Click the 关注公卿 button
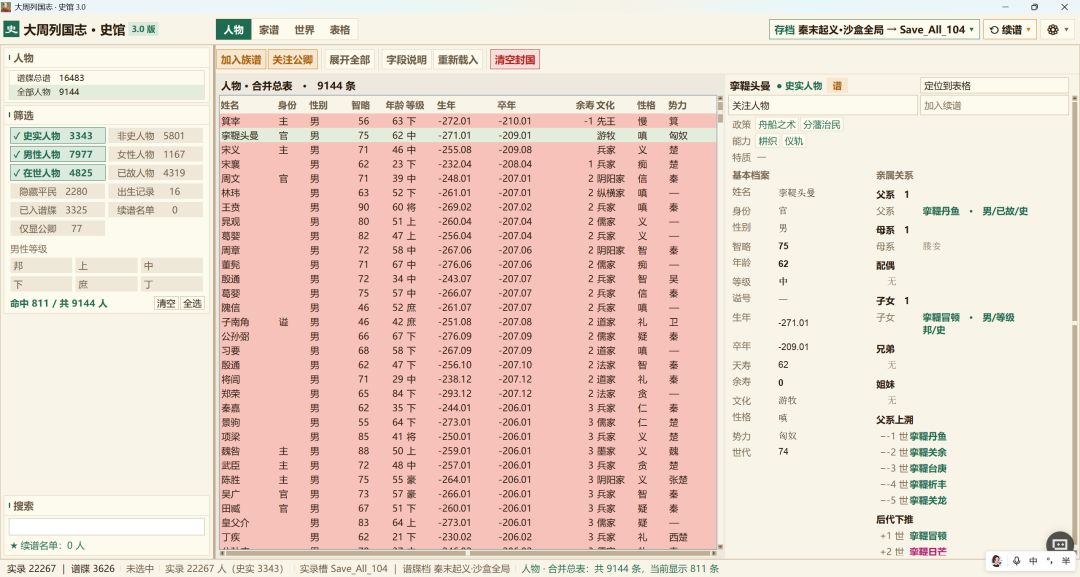Screen dimensions: 1080x577 point(293,60)
